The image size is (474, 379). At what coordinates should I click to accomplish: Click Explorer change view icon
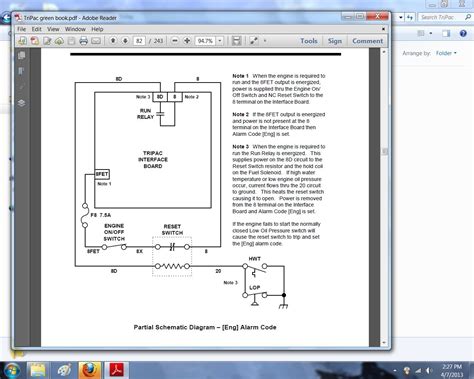pyautogui.click(x=421, y=33)
